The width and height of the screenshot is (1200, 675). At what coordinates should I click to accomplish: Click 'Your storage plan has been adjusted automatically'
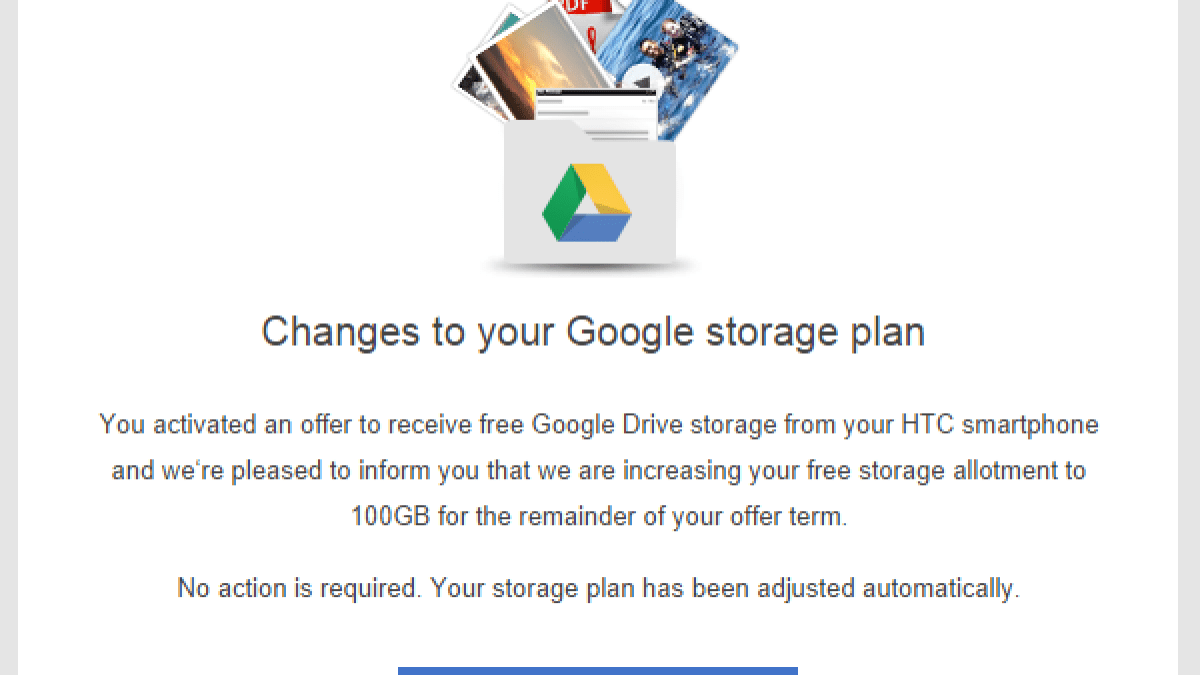pyautogui.click(x=726, y=588)
